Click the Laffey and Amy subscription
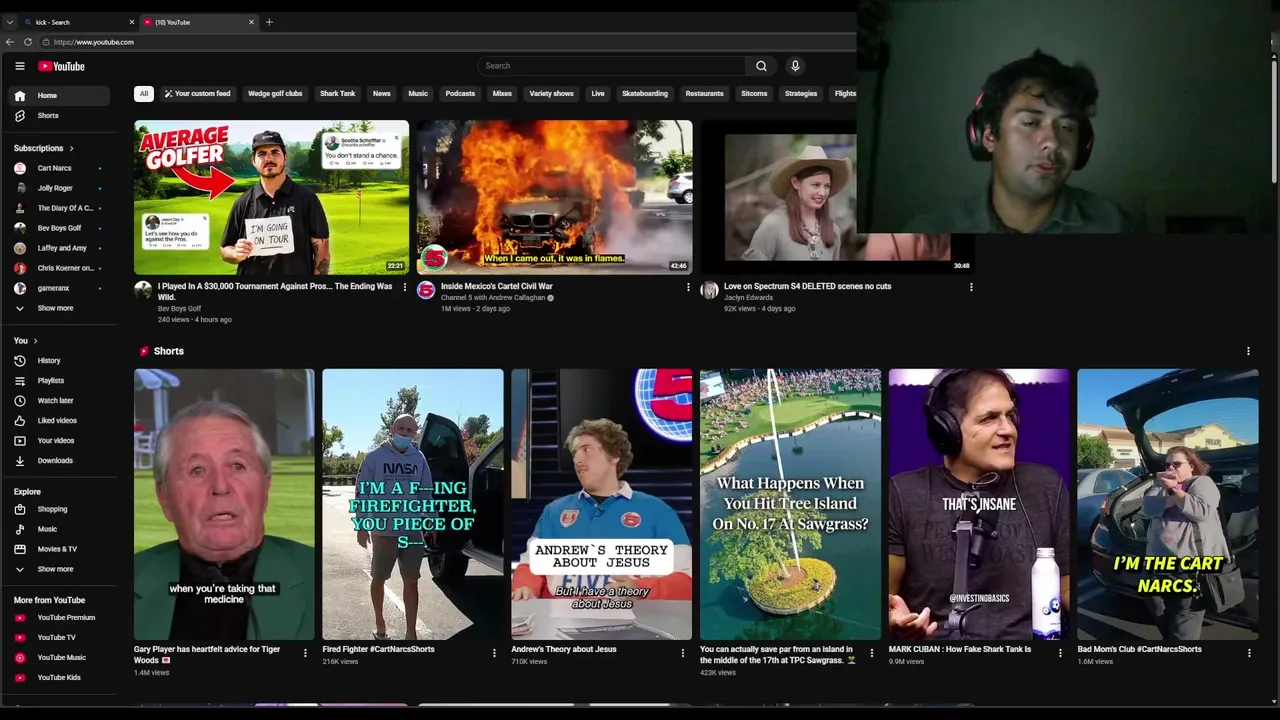This screenshot has height=720, width=1280. click(x=59, y=248)
